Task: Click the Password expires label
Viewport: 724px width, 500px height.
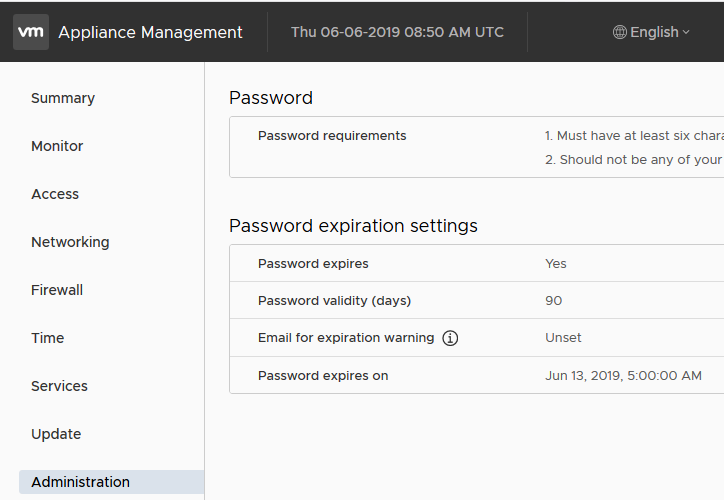Action: point(313,264)
